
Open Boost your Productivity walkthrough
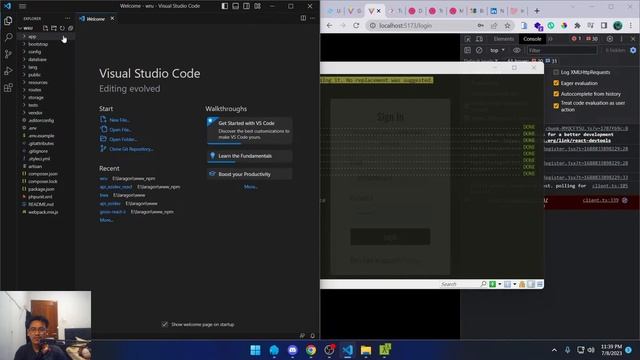point(250,174)
